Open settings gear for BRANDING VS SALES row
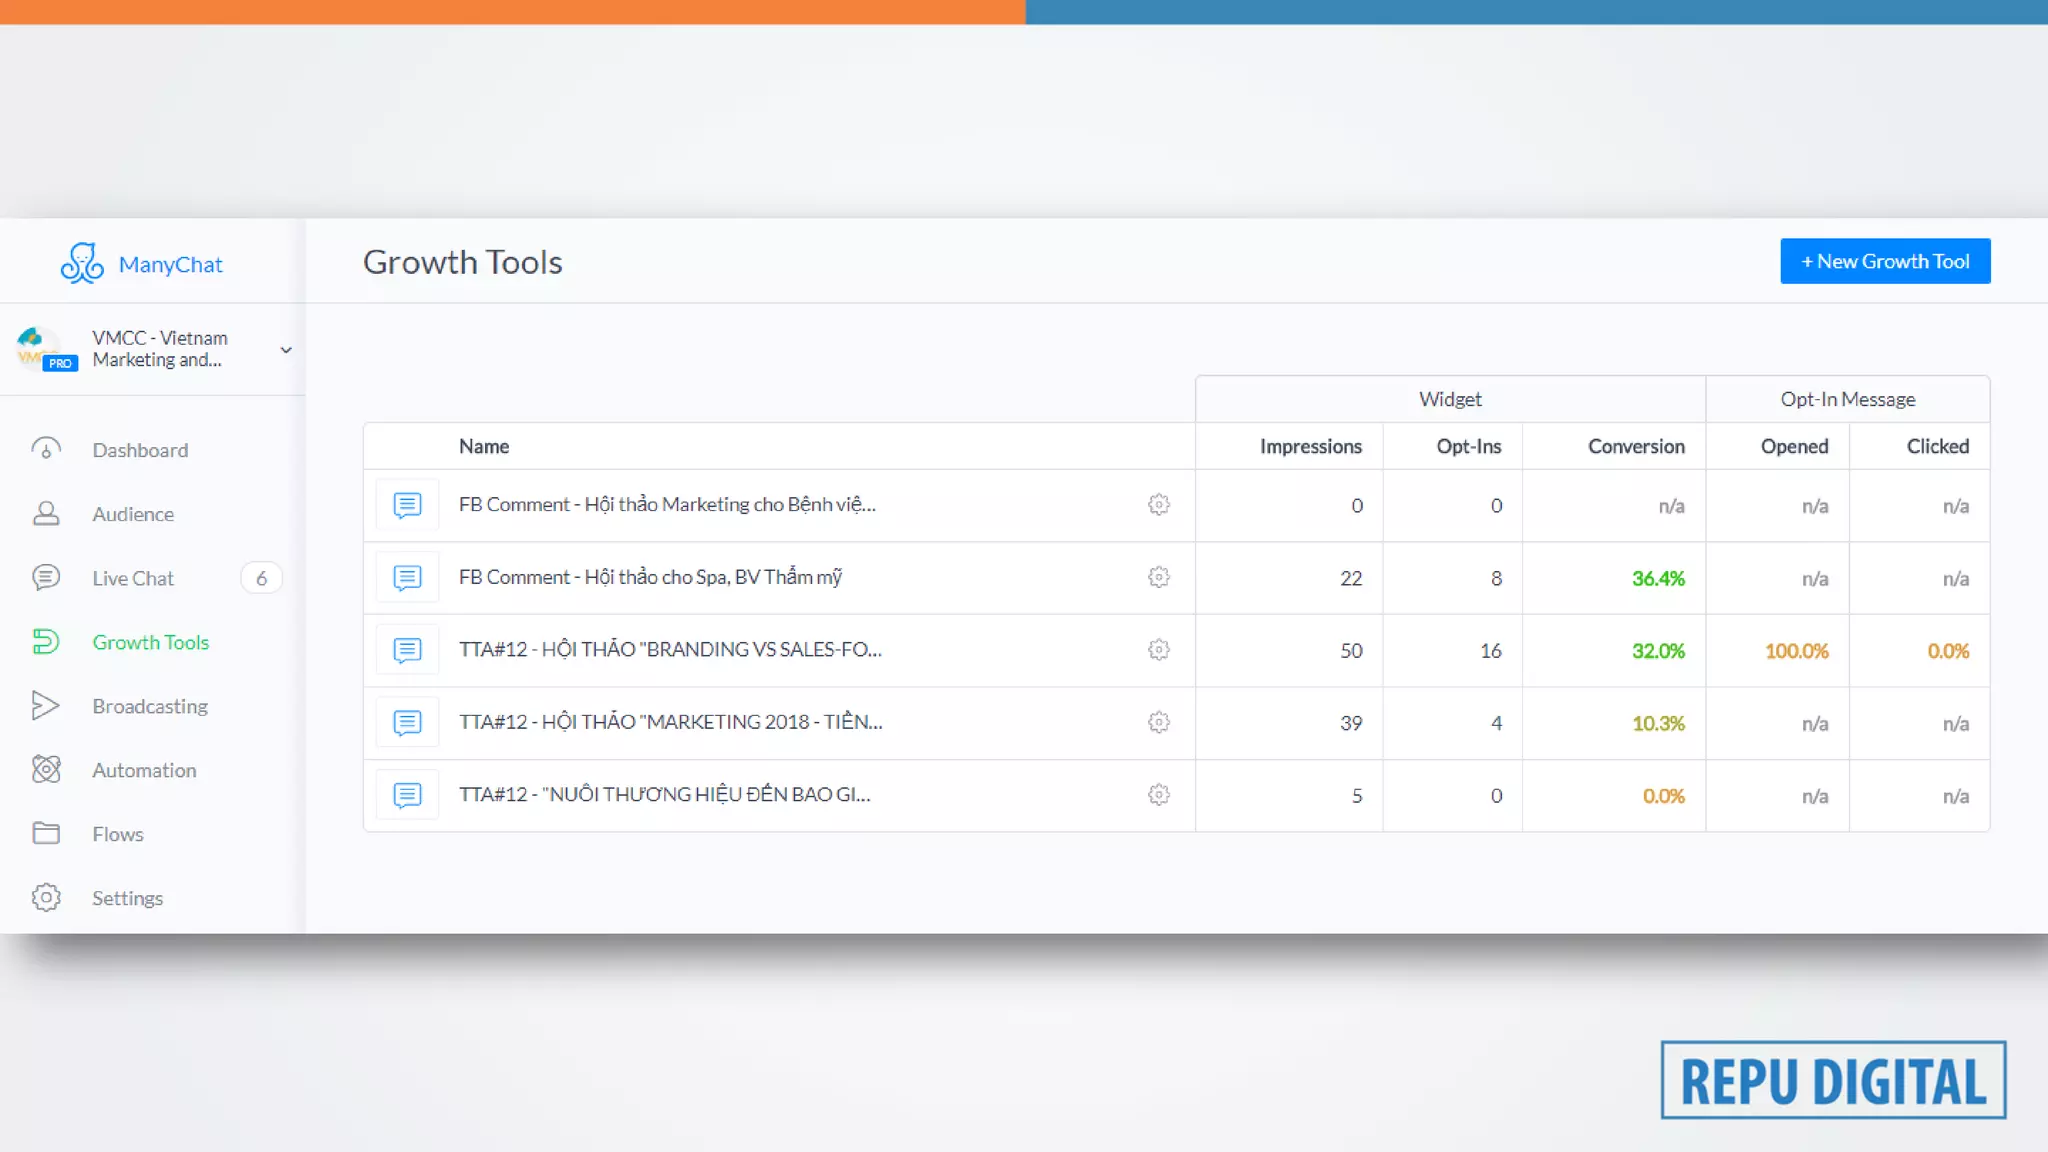Viewport: 2048px width, 1152px height. [1158, 650]
